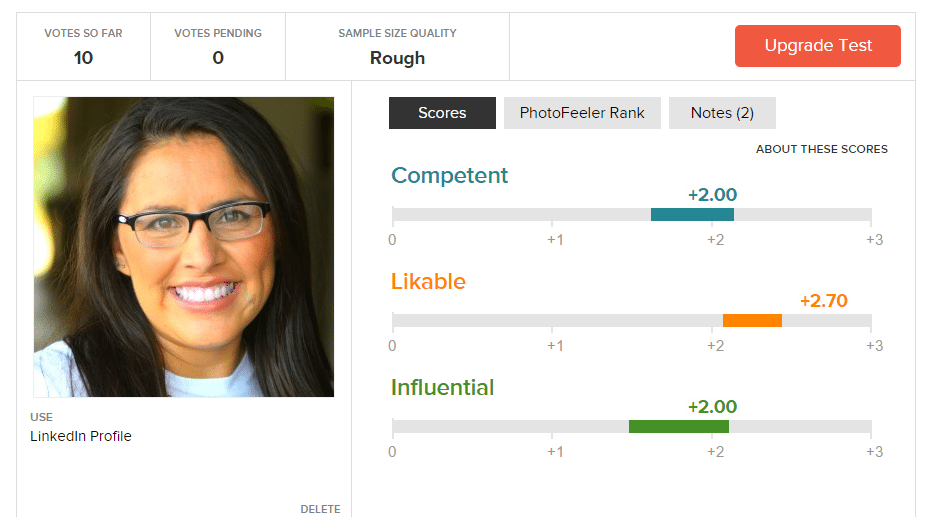
Task: Switch to the PhotoFeeler Rank tab
Action: click(x=582, y=113)
